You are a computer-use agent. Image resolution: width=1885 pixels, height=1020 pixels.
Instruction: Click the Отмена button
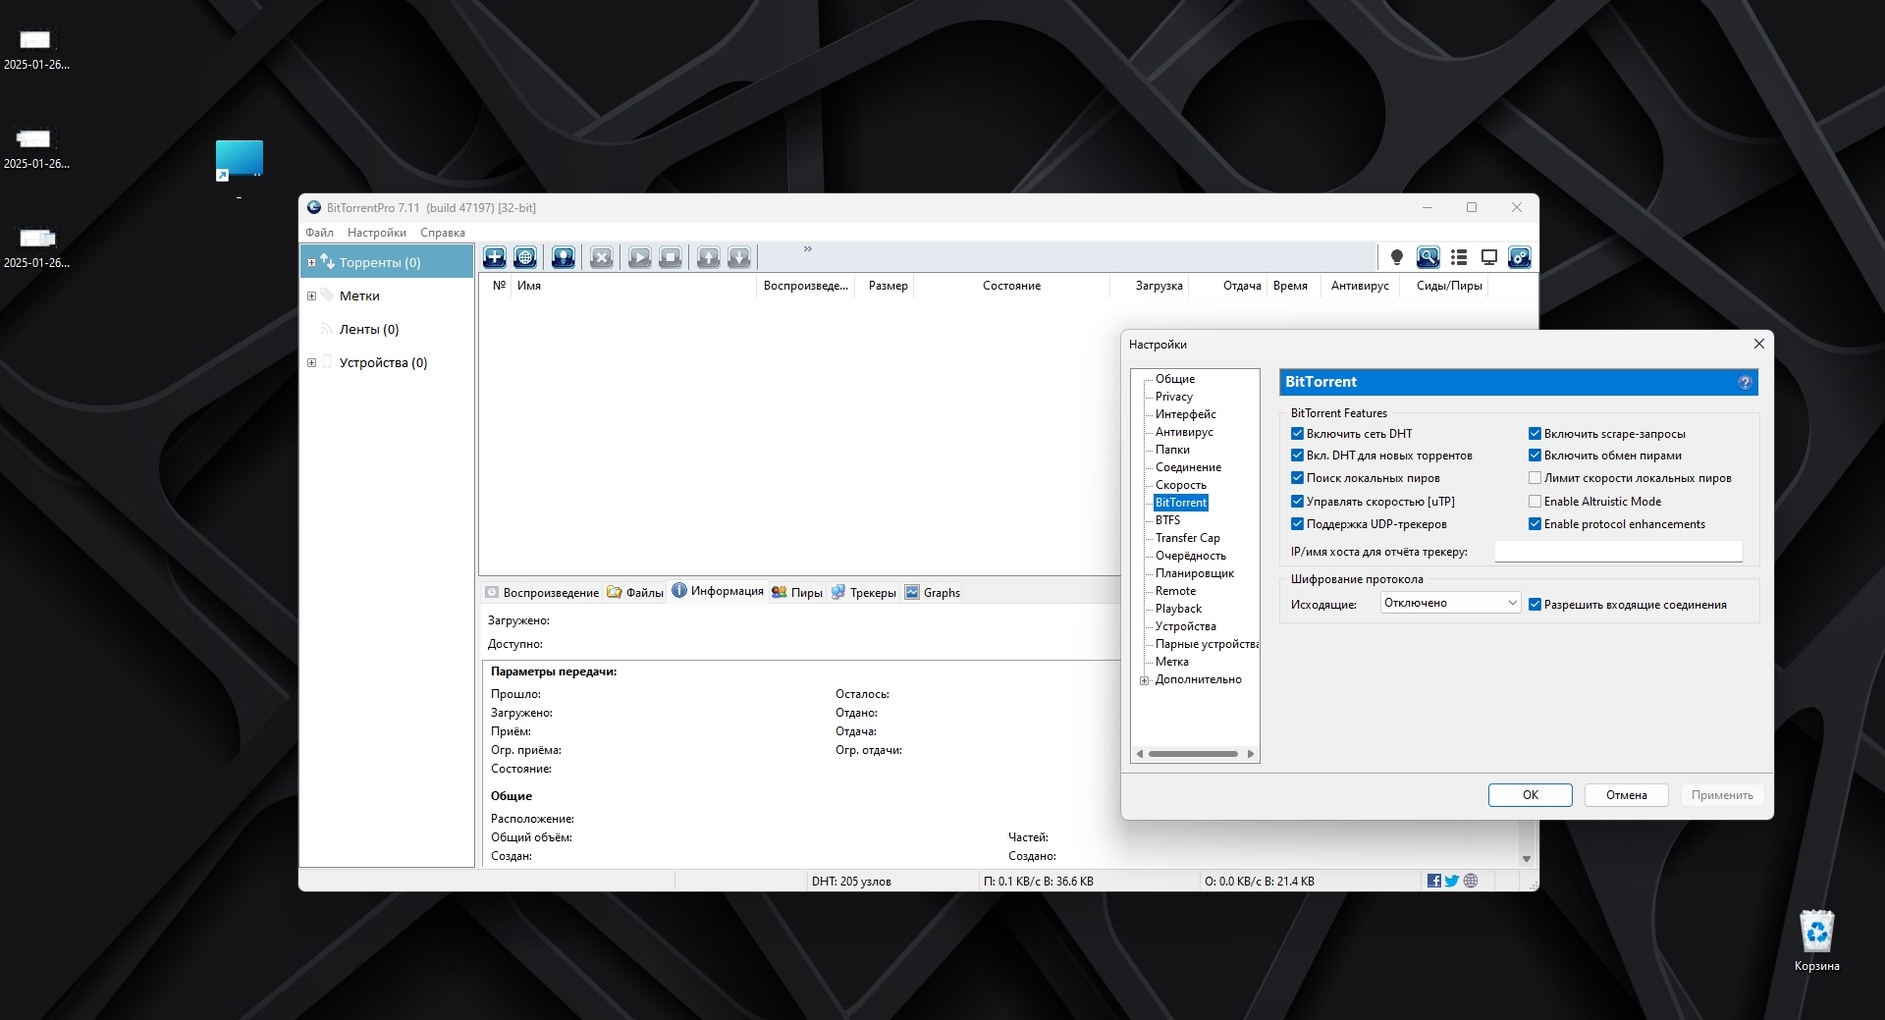(1626, 795)
